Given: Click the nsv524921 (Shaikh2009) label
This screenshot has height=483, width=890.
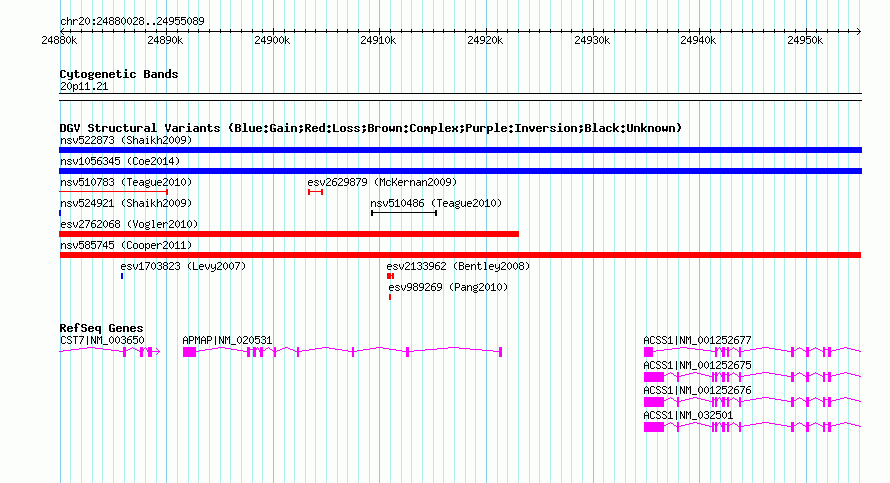Looking at the screenshot, I should point(126,203).
